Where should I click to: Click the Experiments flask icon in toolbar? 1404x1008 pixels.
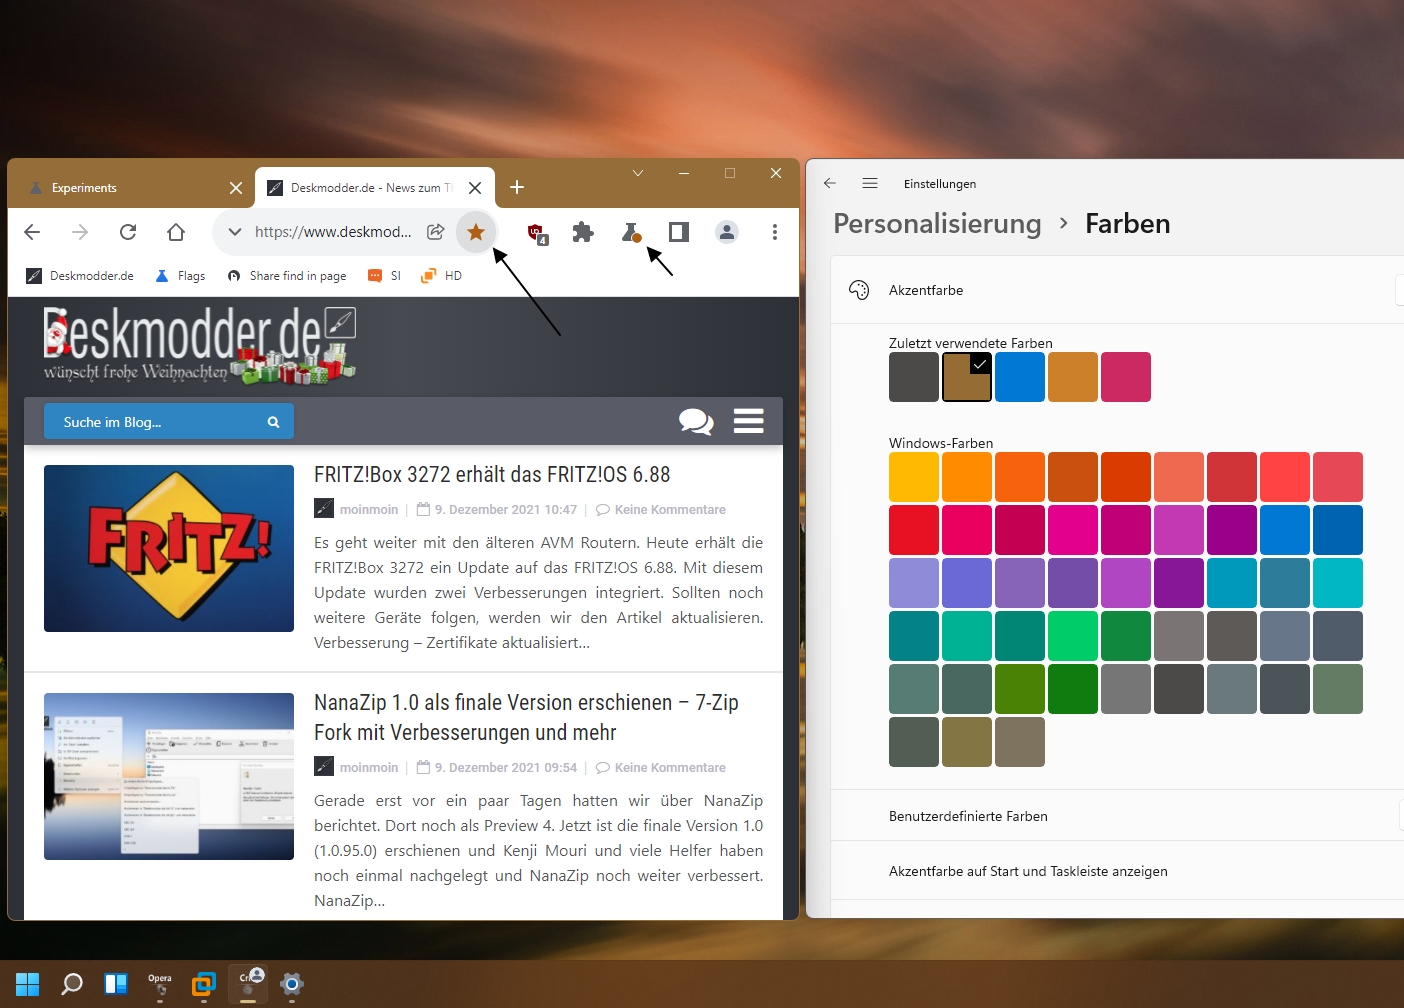click(631, 232)
